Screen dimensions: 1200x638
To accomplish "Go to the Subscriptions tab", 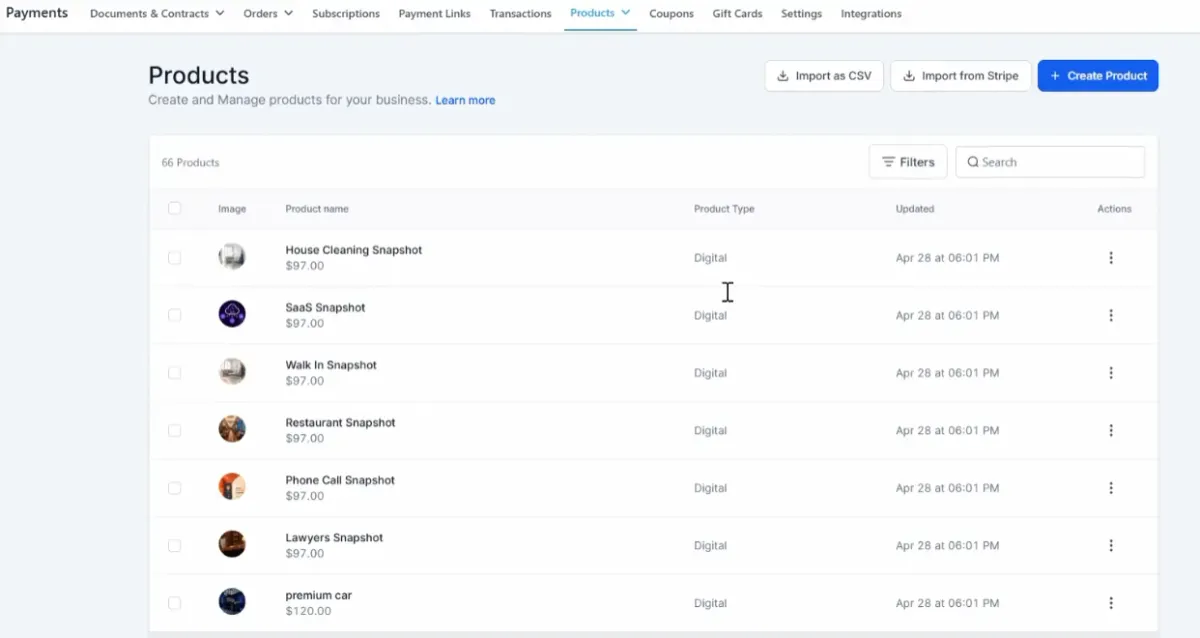I will [x=346, y=14].
